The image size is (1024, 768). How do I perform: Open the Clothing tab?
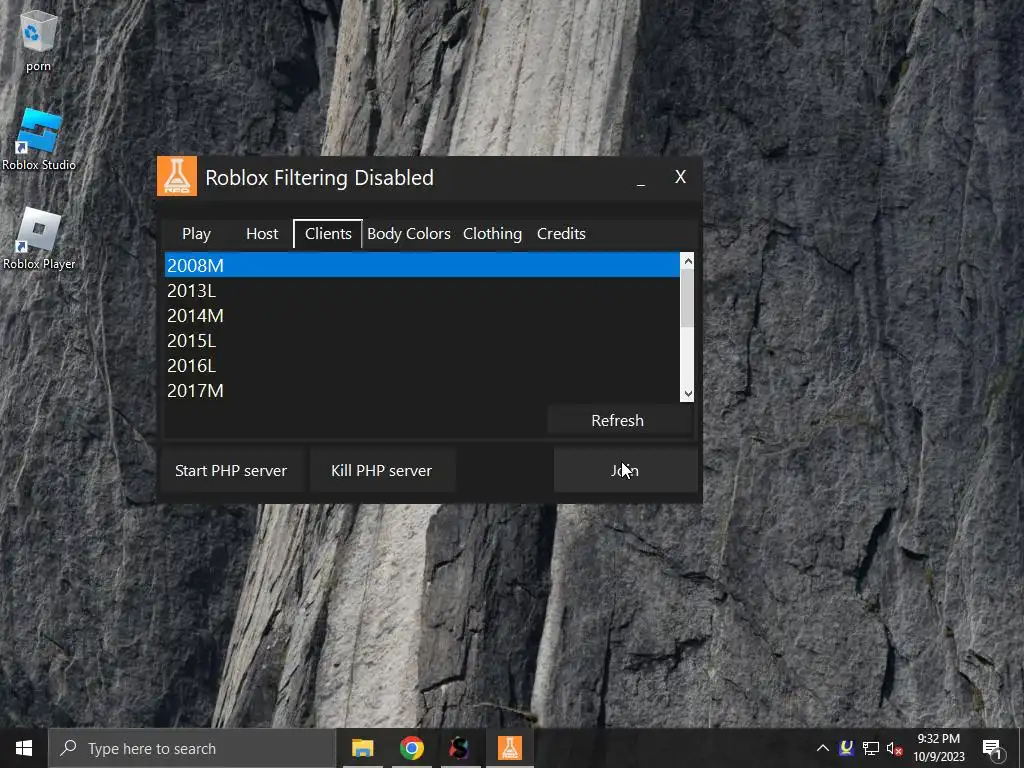pyautogui.click(x=492, y=234)
